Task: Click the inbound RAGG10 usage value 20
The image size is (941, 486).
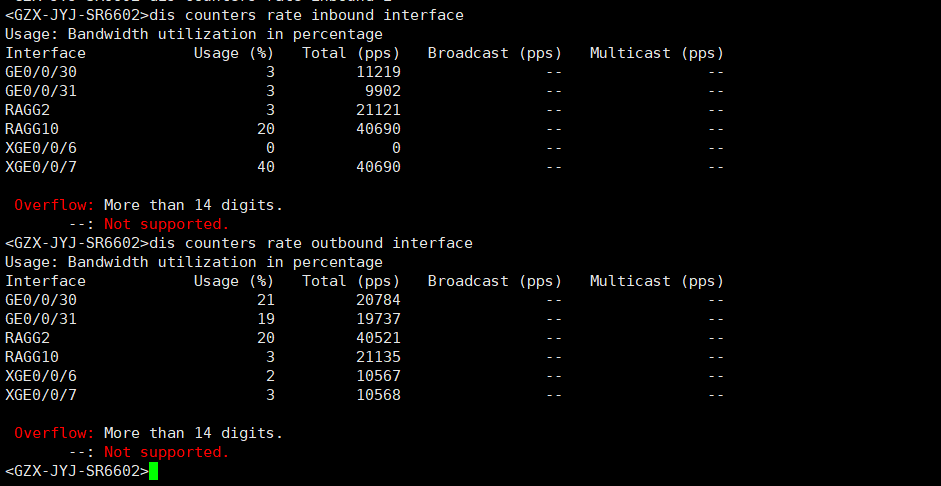Action: coord(265,129)
